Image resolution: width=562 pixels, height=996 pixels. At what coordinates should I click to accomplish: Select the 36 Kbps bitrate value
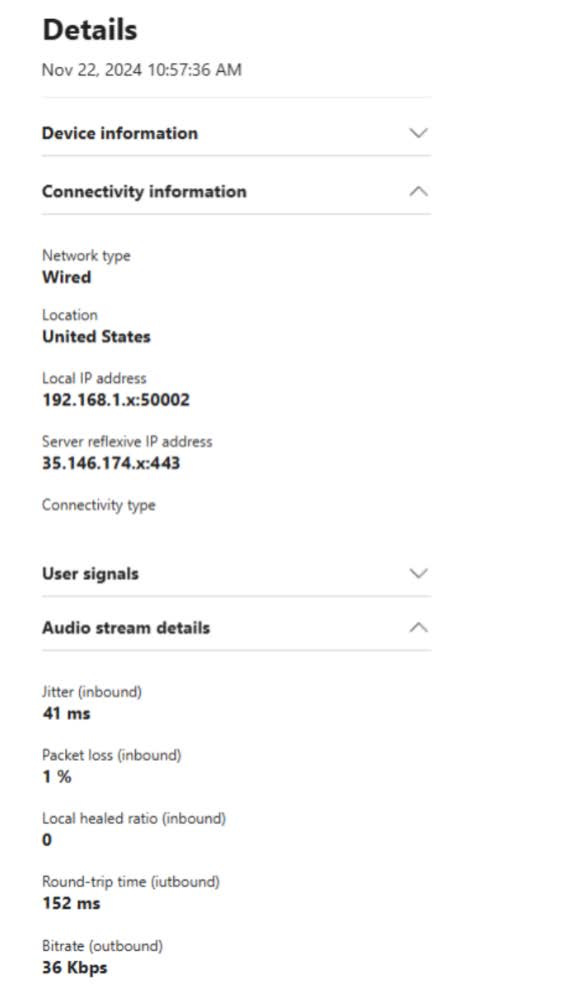[x=75, y=968]
